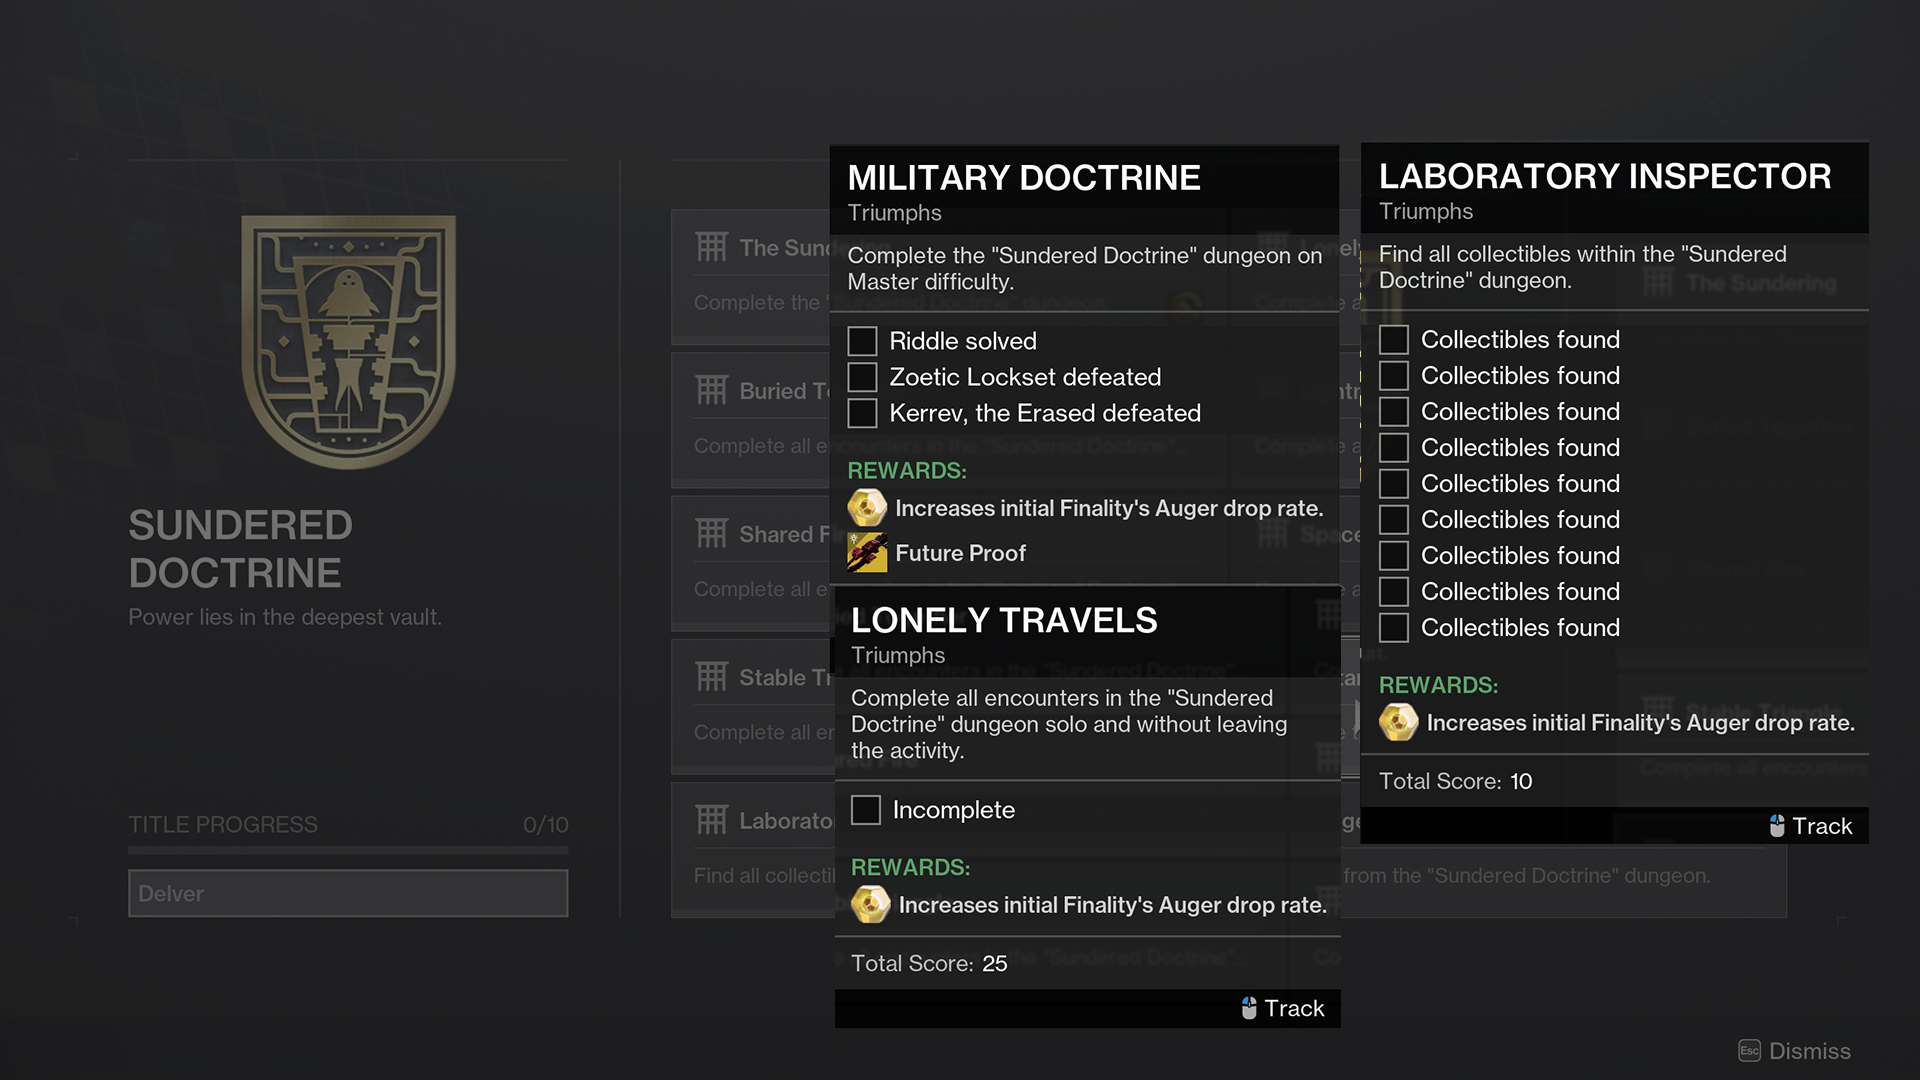This screenshot has width=1920, height=1080.
Task: Click the Shared triumph grid icon
Action: 711,533
